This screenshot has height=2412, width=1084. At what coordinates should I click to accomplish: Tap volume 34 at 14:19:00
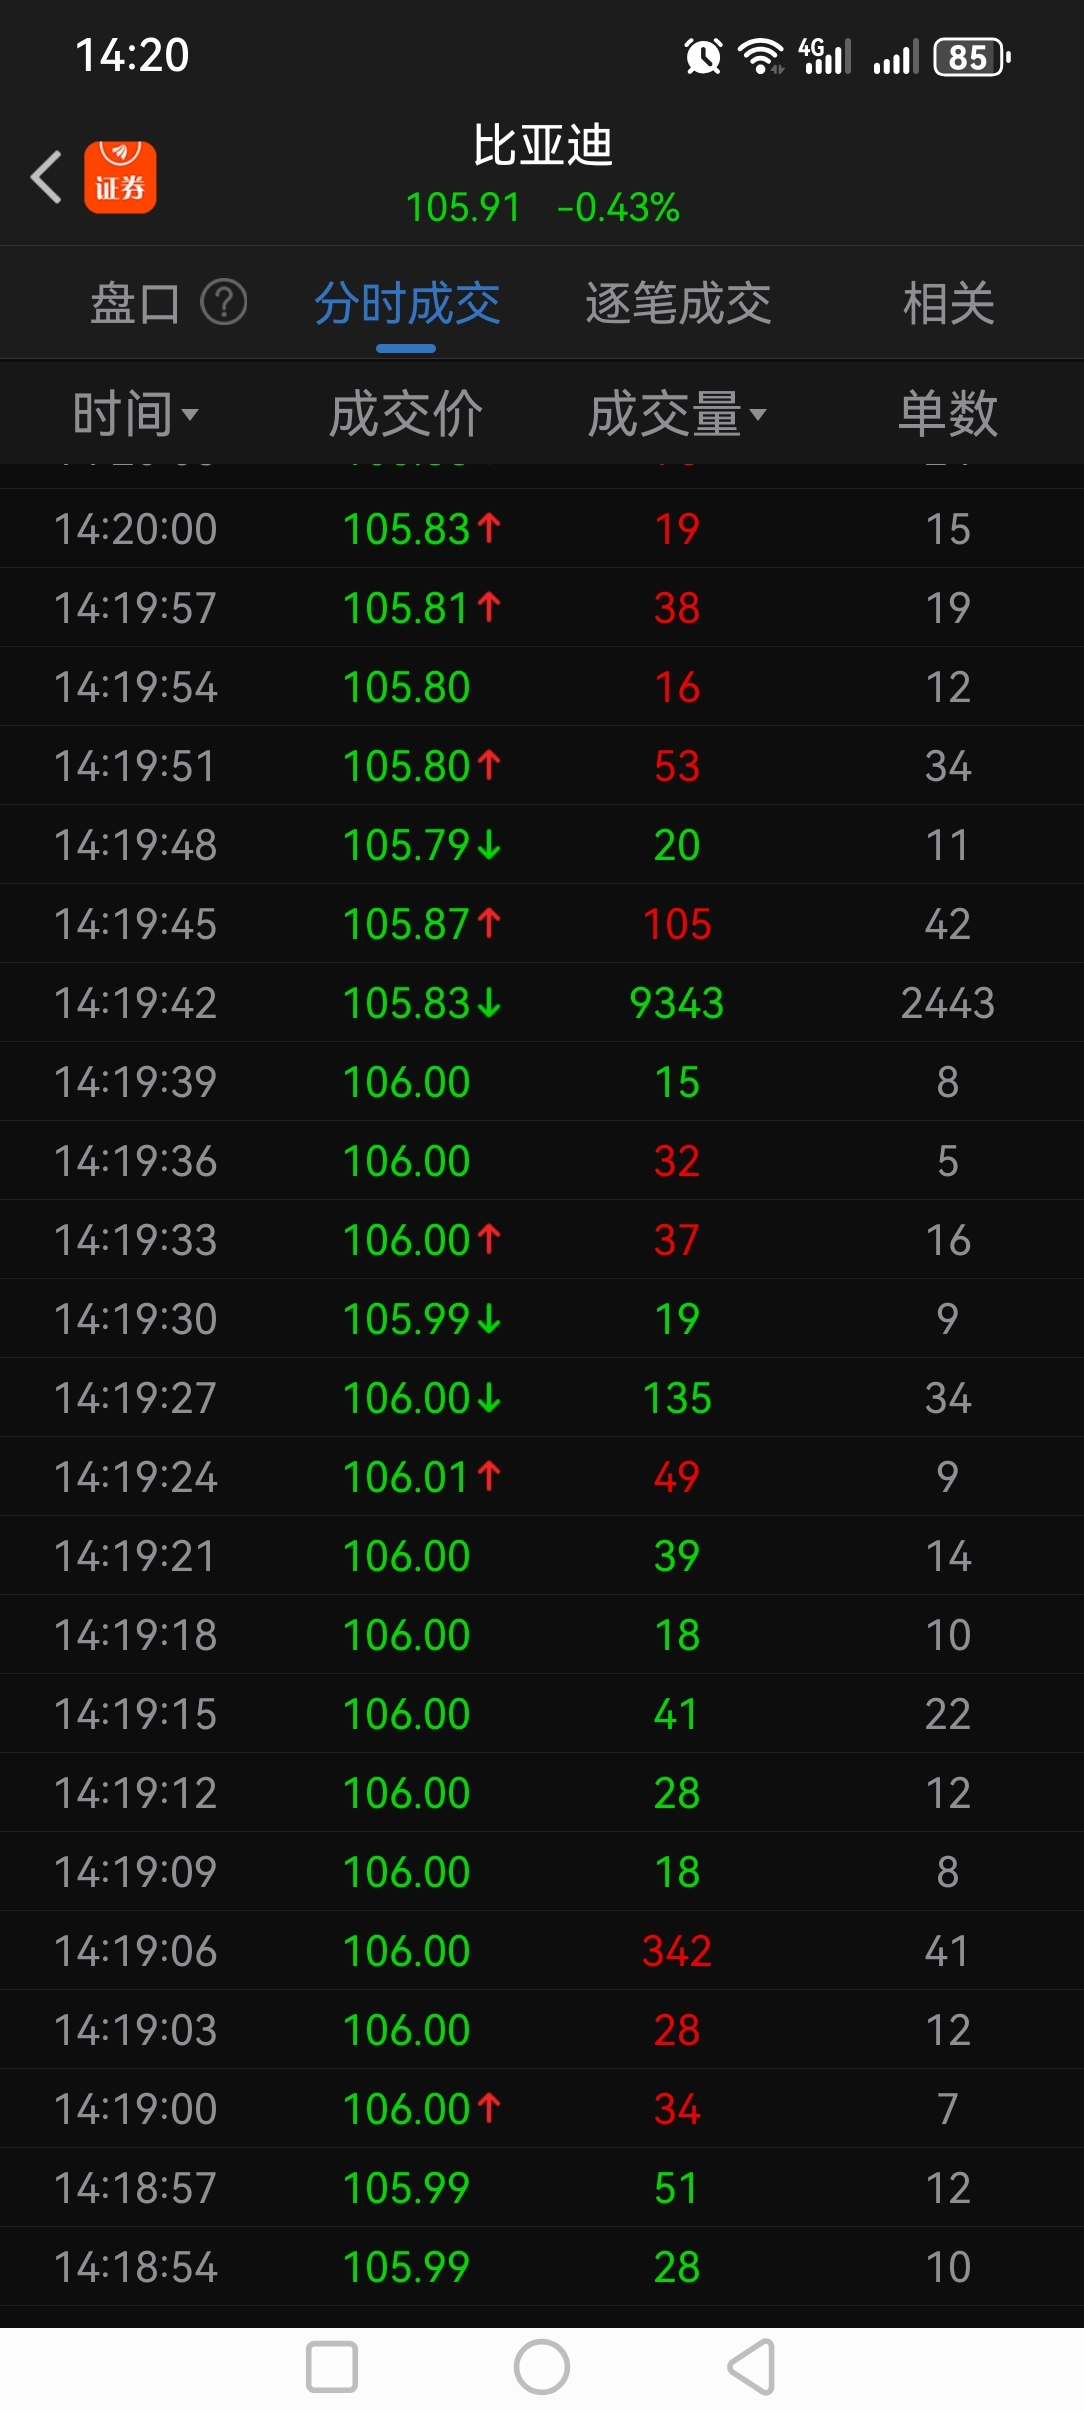click(x=677, y=2109)
